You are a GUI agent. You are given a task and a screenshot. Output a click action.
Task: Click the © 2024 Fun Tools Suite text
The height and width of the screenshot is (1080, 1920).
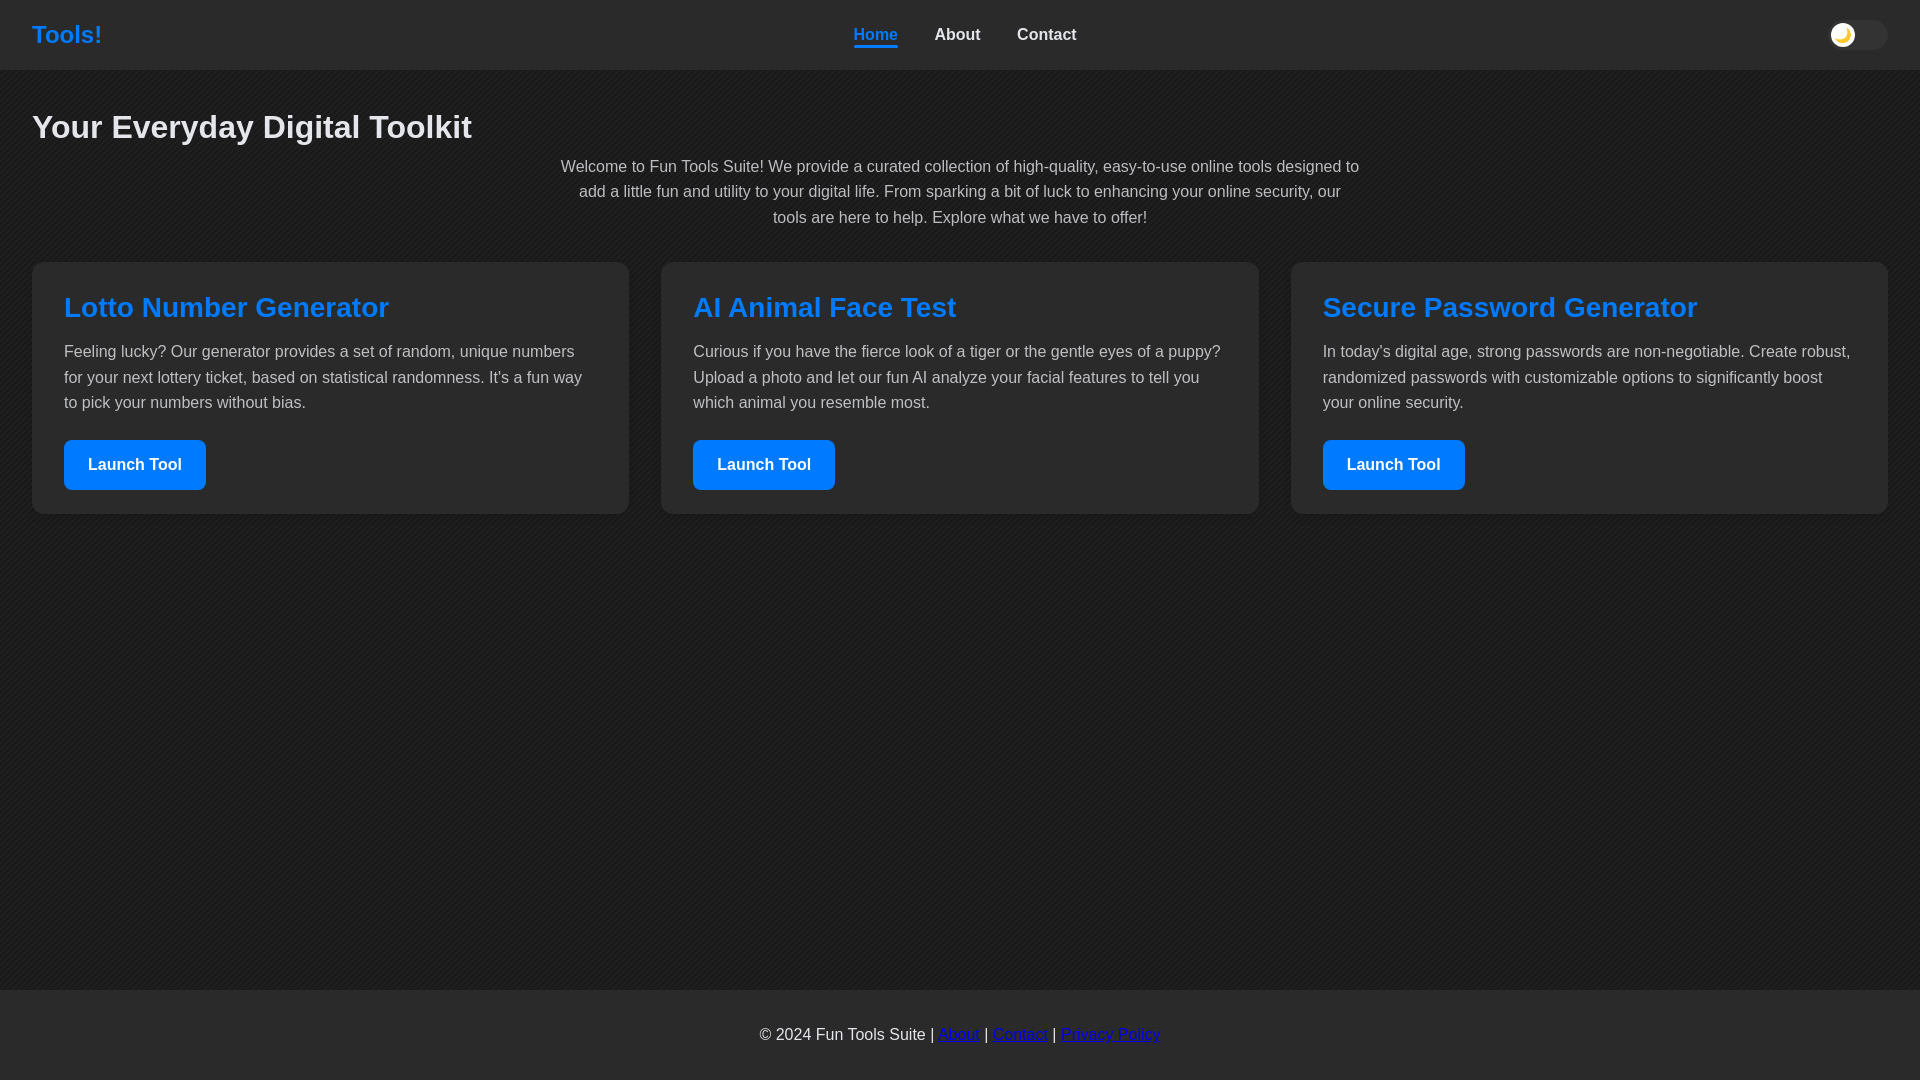click(x=842, y=1035)
